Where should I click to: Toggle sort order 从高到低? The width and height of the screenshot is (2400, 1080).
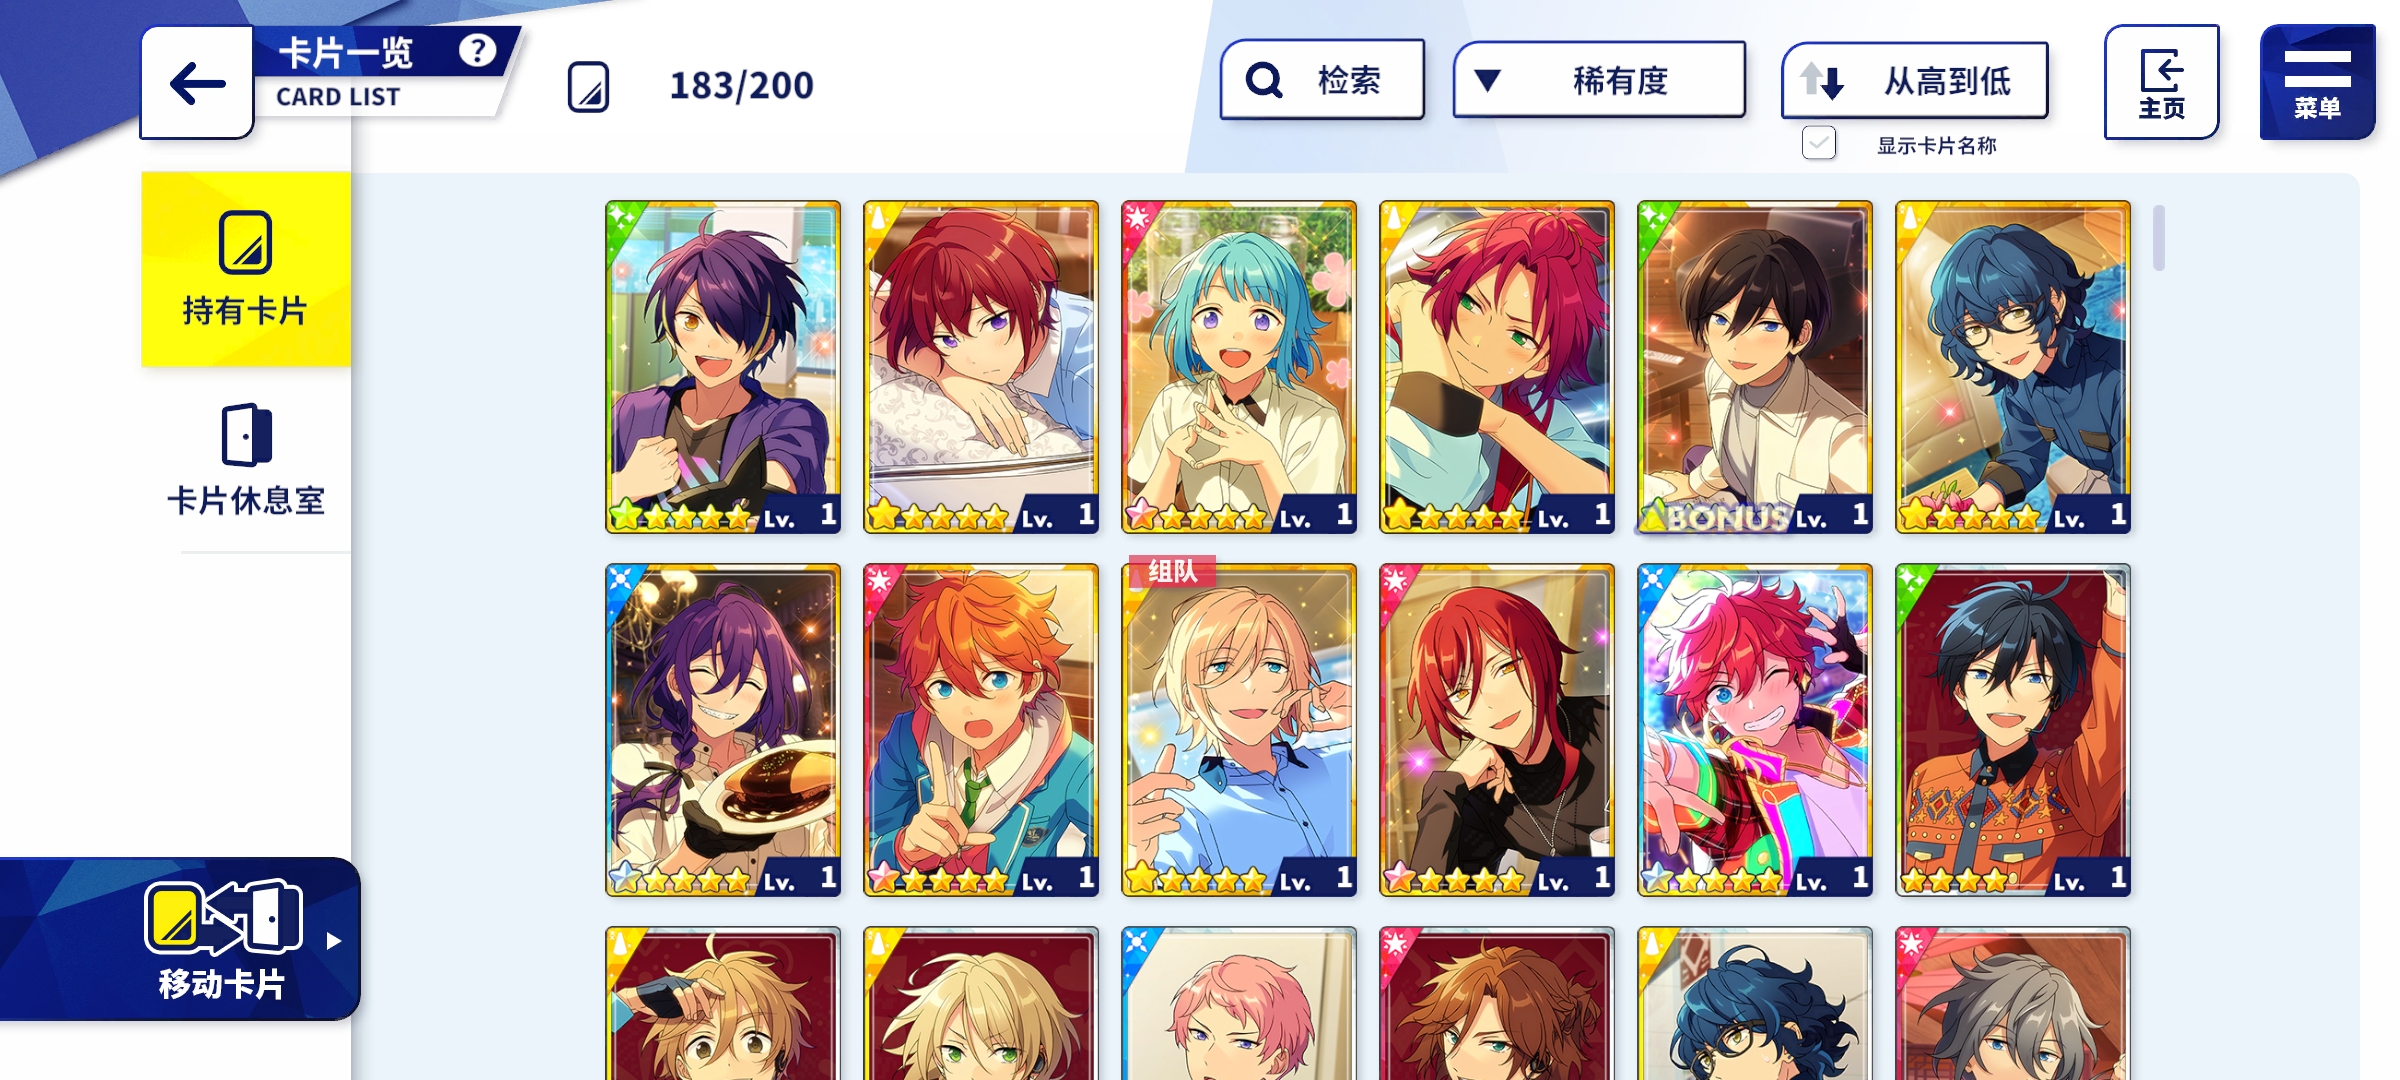(x=1914, y=80)
